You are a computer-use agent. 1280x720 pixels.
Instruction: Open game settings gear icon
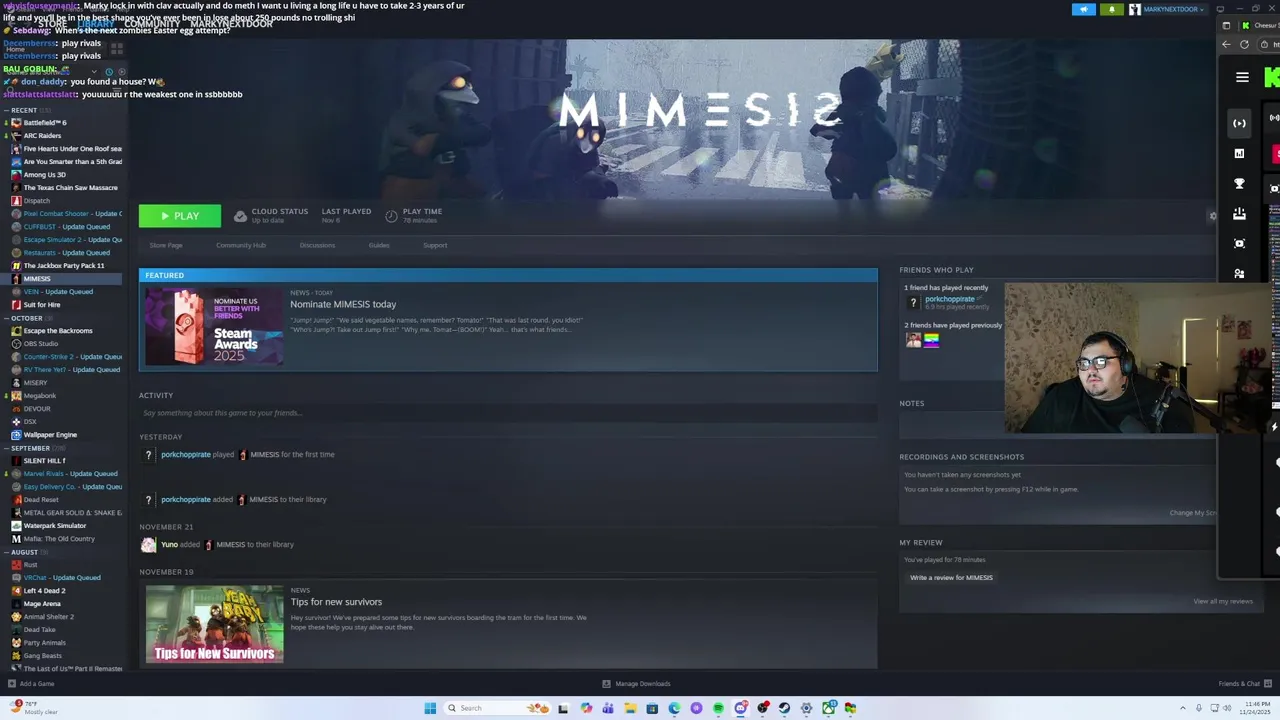click(x=1213, y=216)
